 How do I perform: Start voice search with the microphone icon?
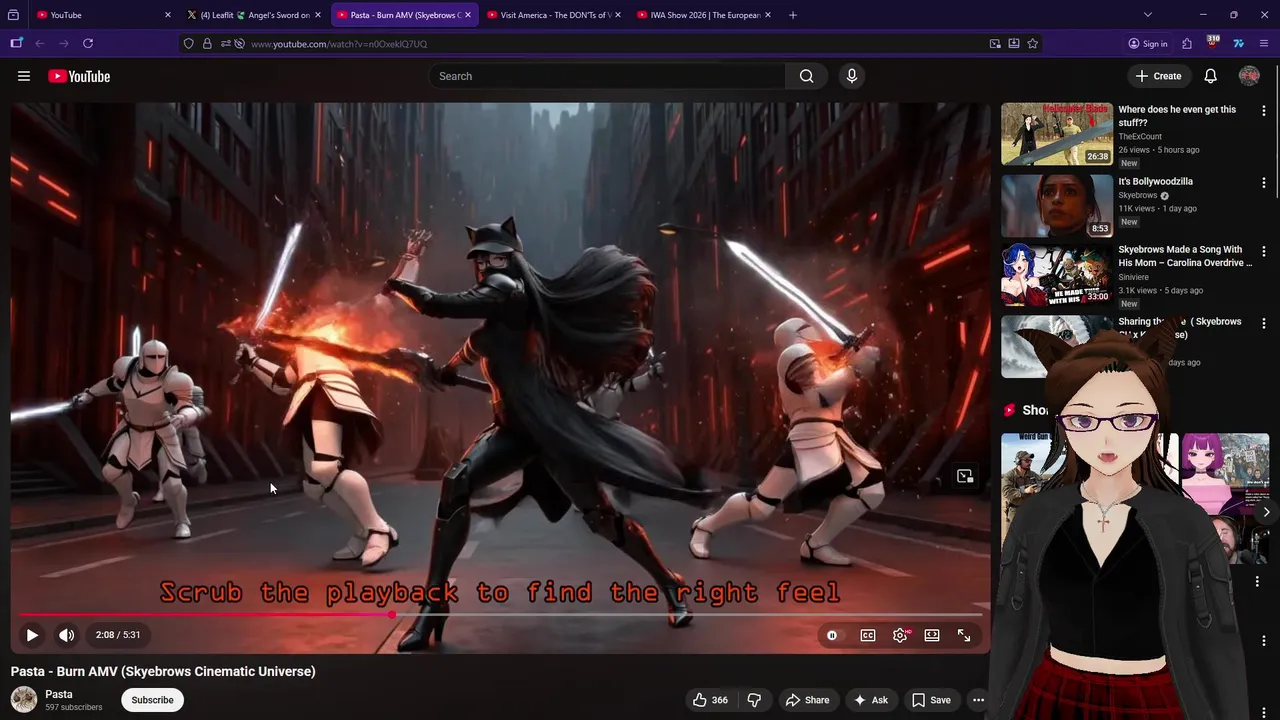coord(852,76)
